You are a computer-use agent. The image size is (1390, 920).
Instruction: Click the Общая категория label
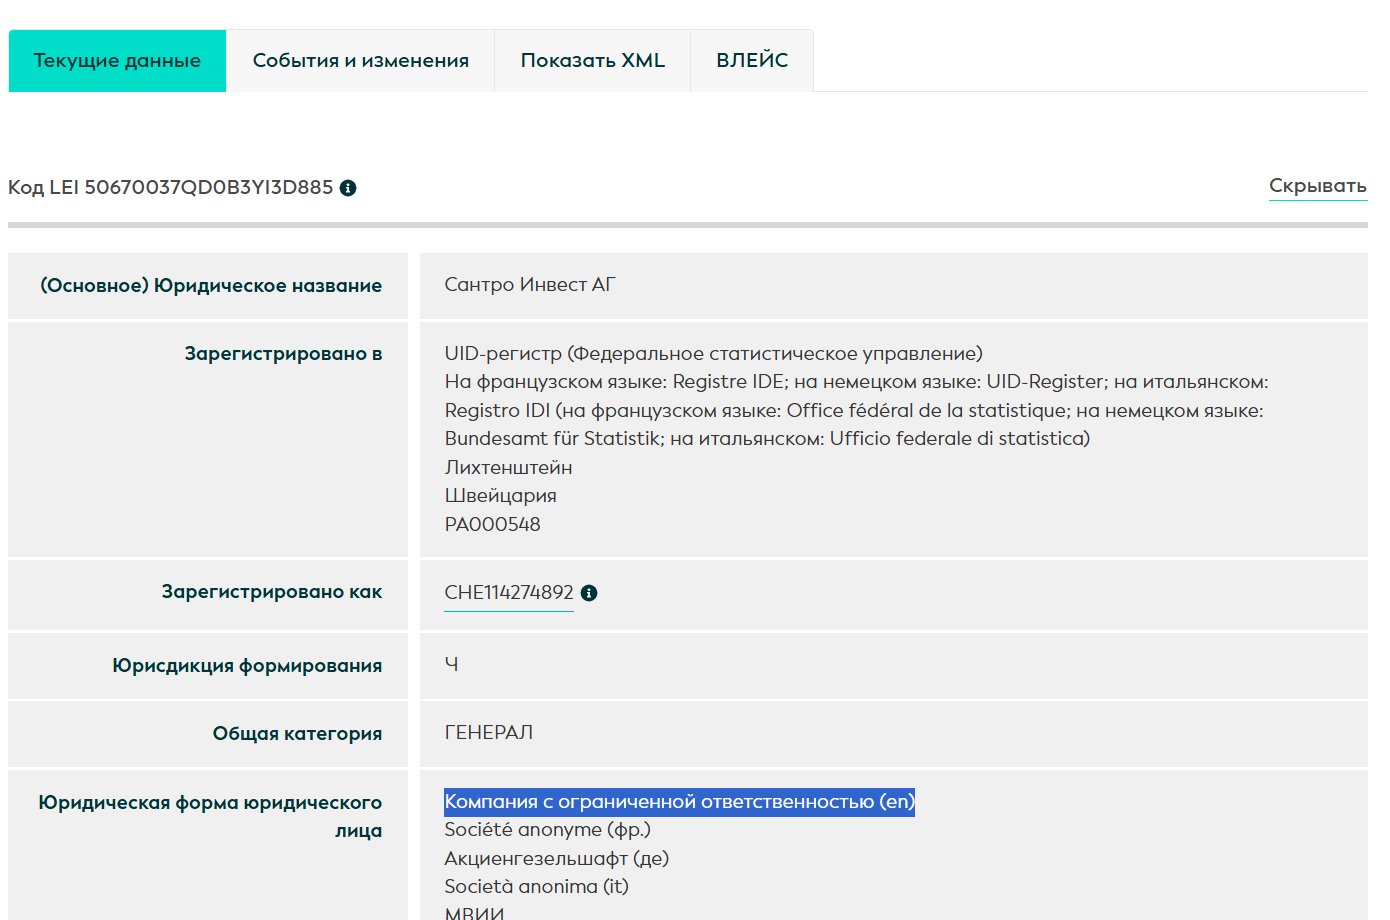coord(297,734)
